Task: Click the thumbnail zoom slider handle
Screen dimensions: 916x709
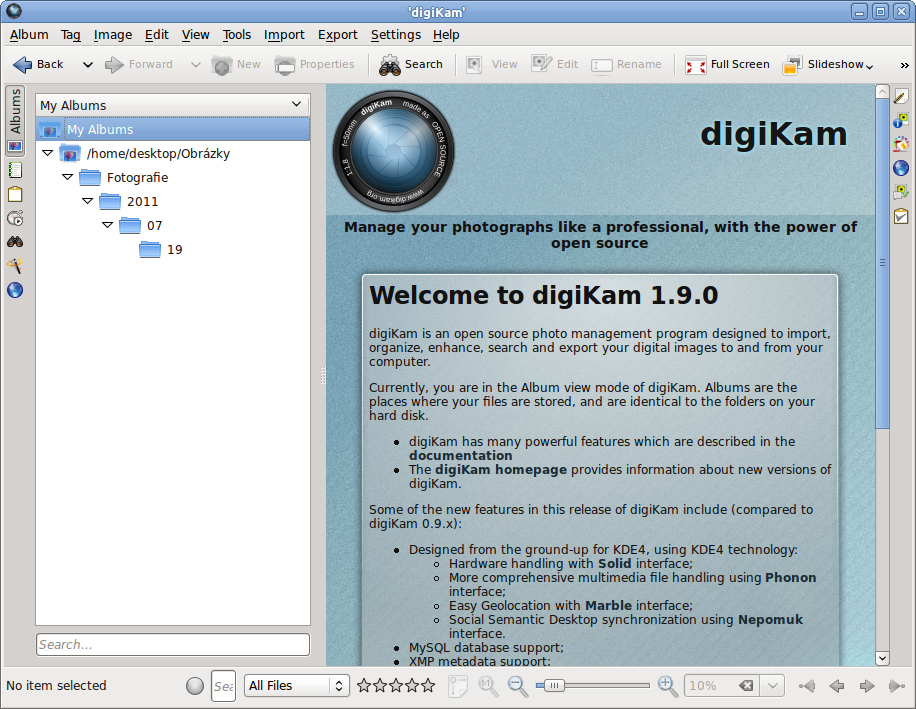Action: click(554, 686)
